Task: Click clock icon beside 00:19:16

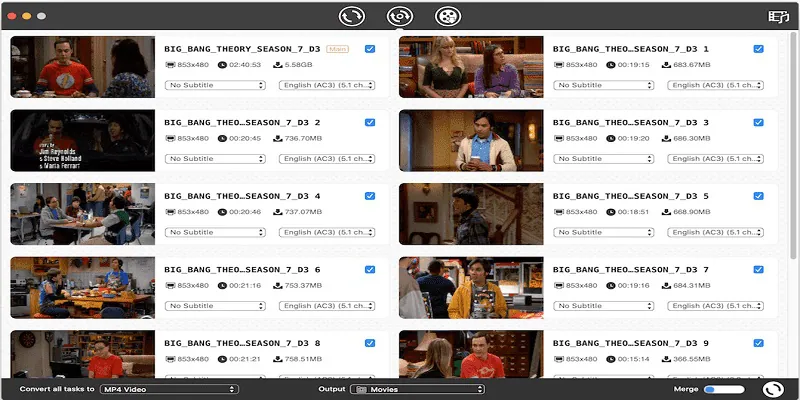Action: [x=610, y=285]
